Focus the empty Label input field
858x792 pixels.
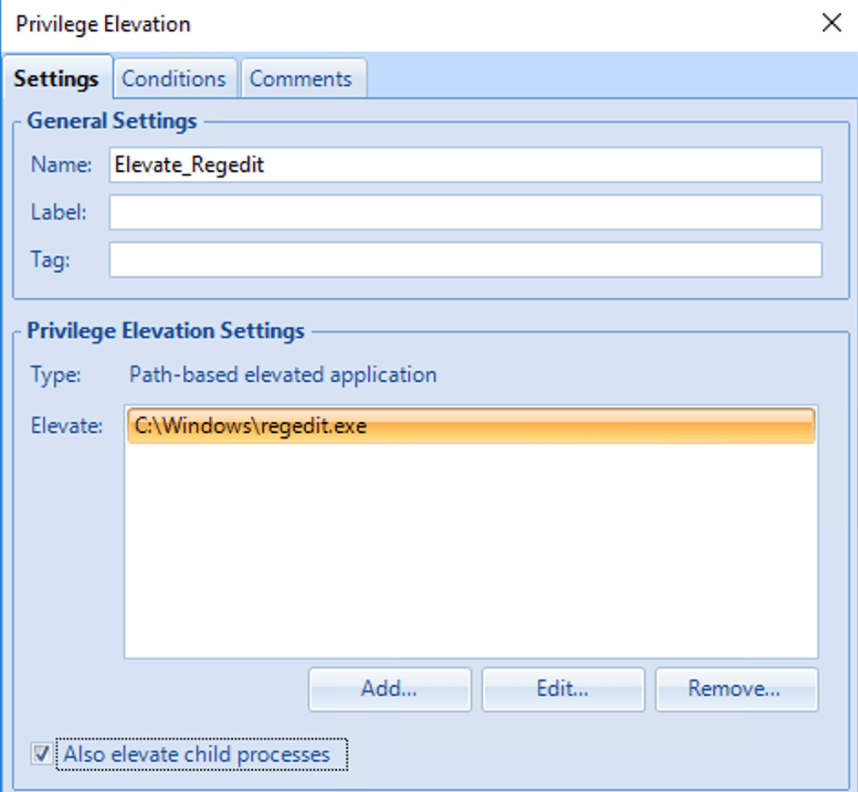pos(465,212)
